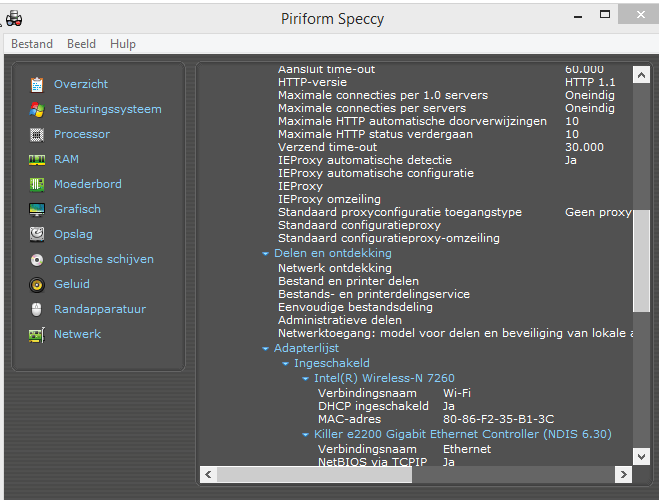Go to the Processor section
The width and height of the screenshot is (659, 500).
coord(82,134)
